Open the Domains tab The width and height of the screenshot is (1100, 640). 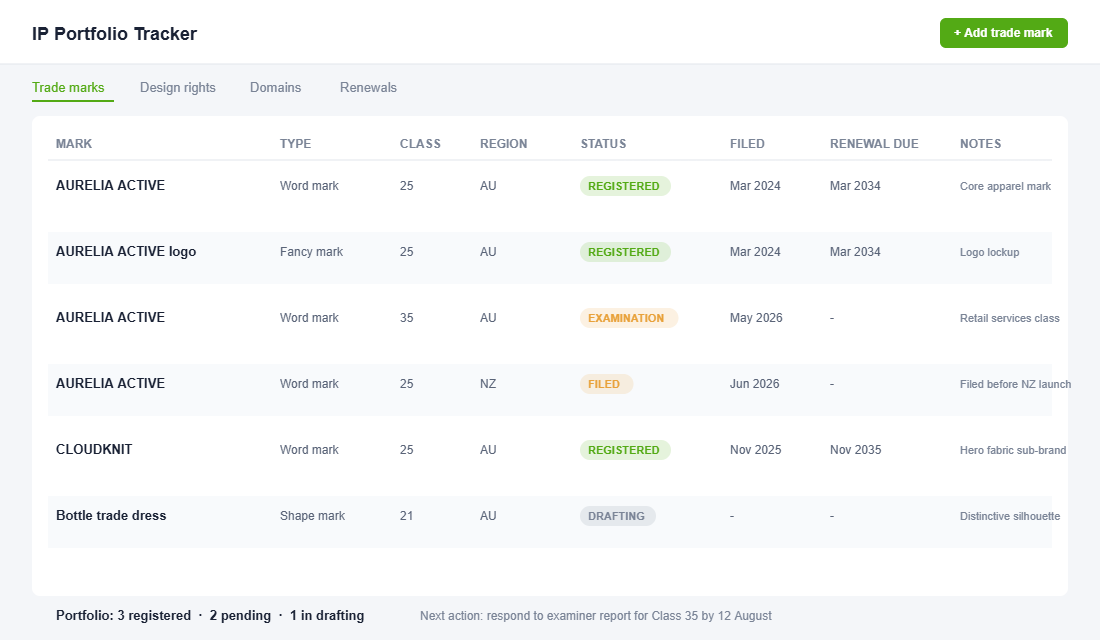(275, 88)
